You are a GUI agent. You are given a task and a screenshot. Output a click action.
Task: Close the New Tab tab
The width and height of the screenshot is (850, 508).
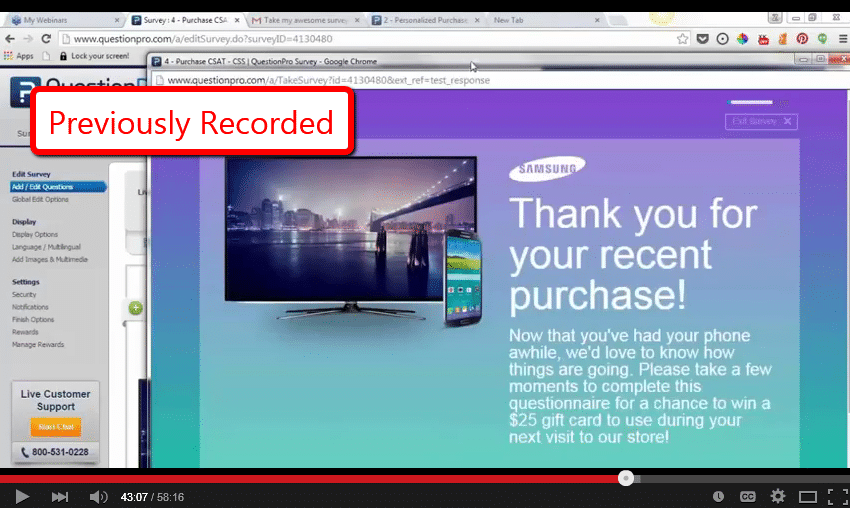pyautogui.click(x=597, y=20)
